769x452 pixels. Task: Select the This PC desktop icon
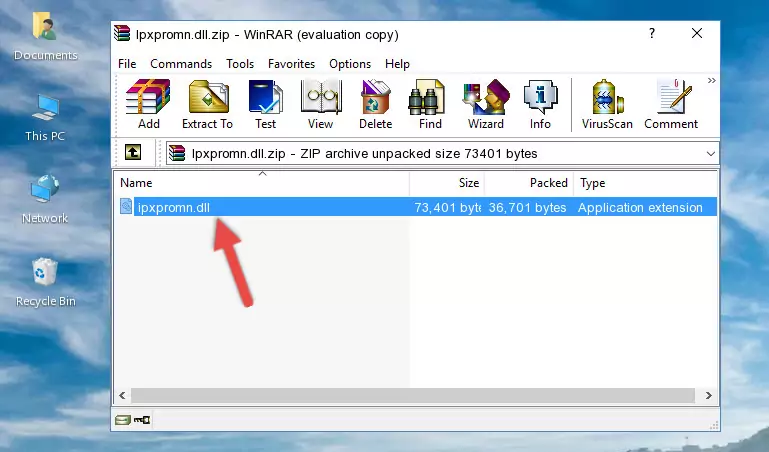point(45,118)
